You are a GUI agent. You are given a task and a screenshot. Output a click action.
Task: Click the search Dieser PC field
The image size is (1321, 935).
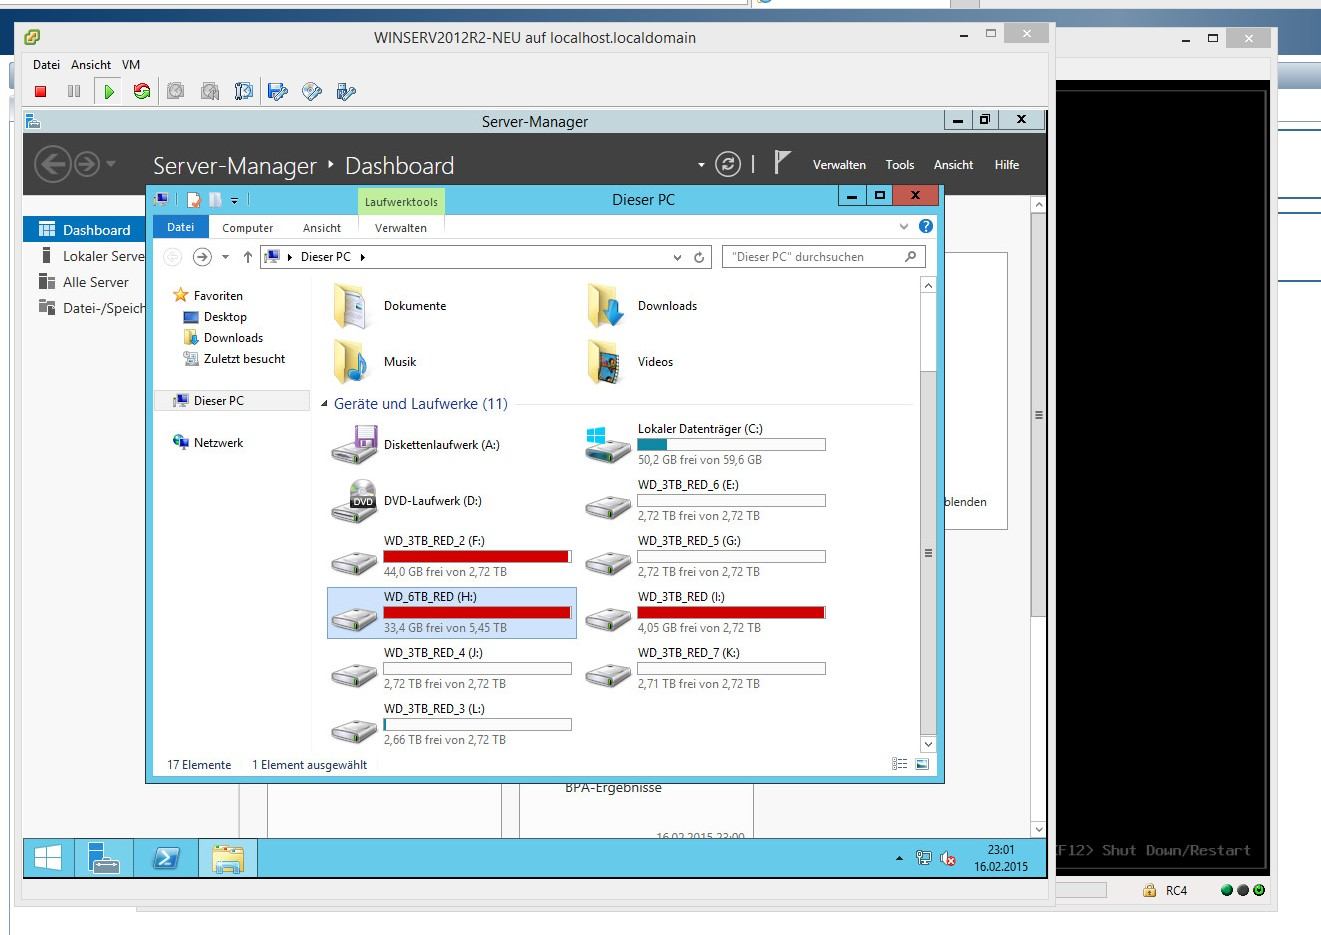(823, 257)
